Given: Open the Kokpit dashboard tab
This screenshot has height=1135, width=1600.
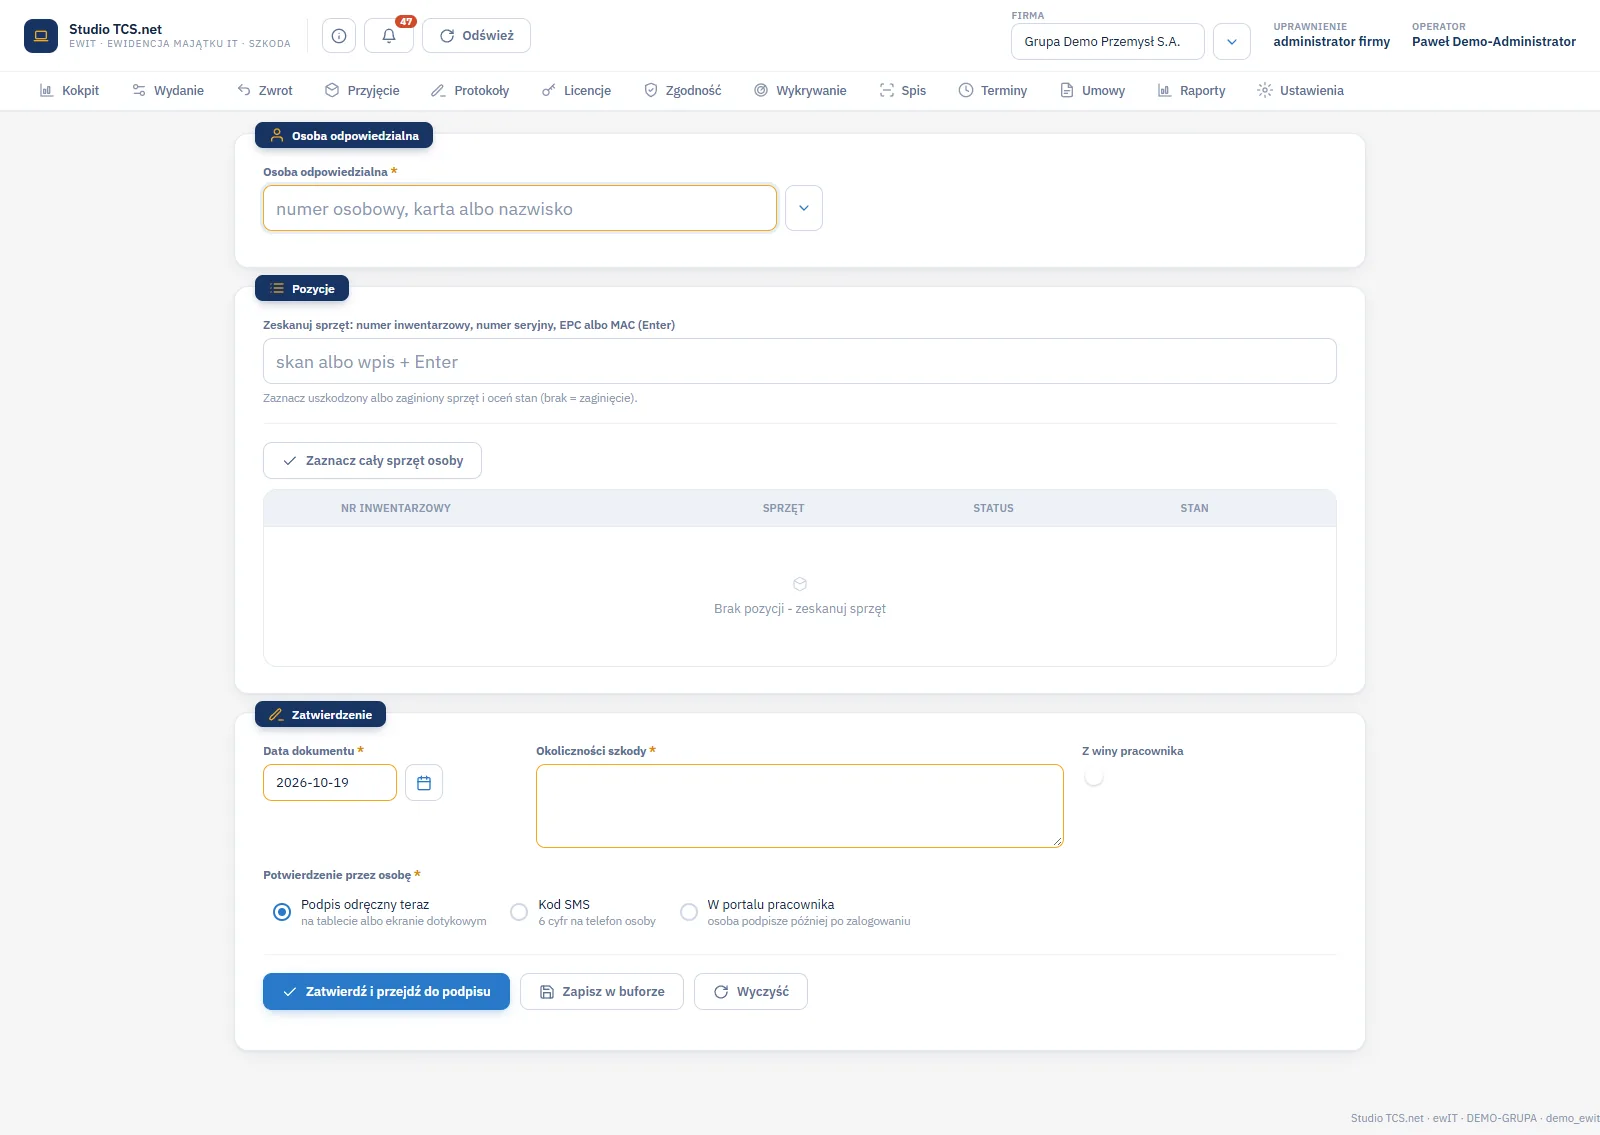Looking at the screenshot, I should point(69,91).
